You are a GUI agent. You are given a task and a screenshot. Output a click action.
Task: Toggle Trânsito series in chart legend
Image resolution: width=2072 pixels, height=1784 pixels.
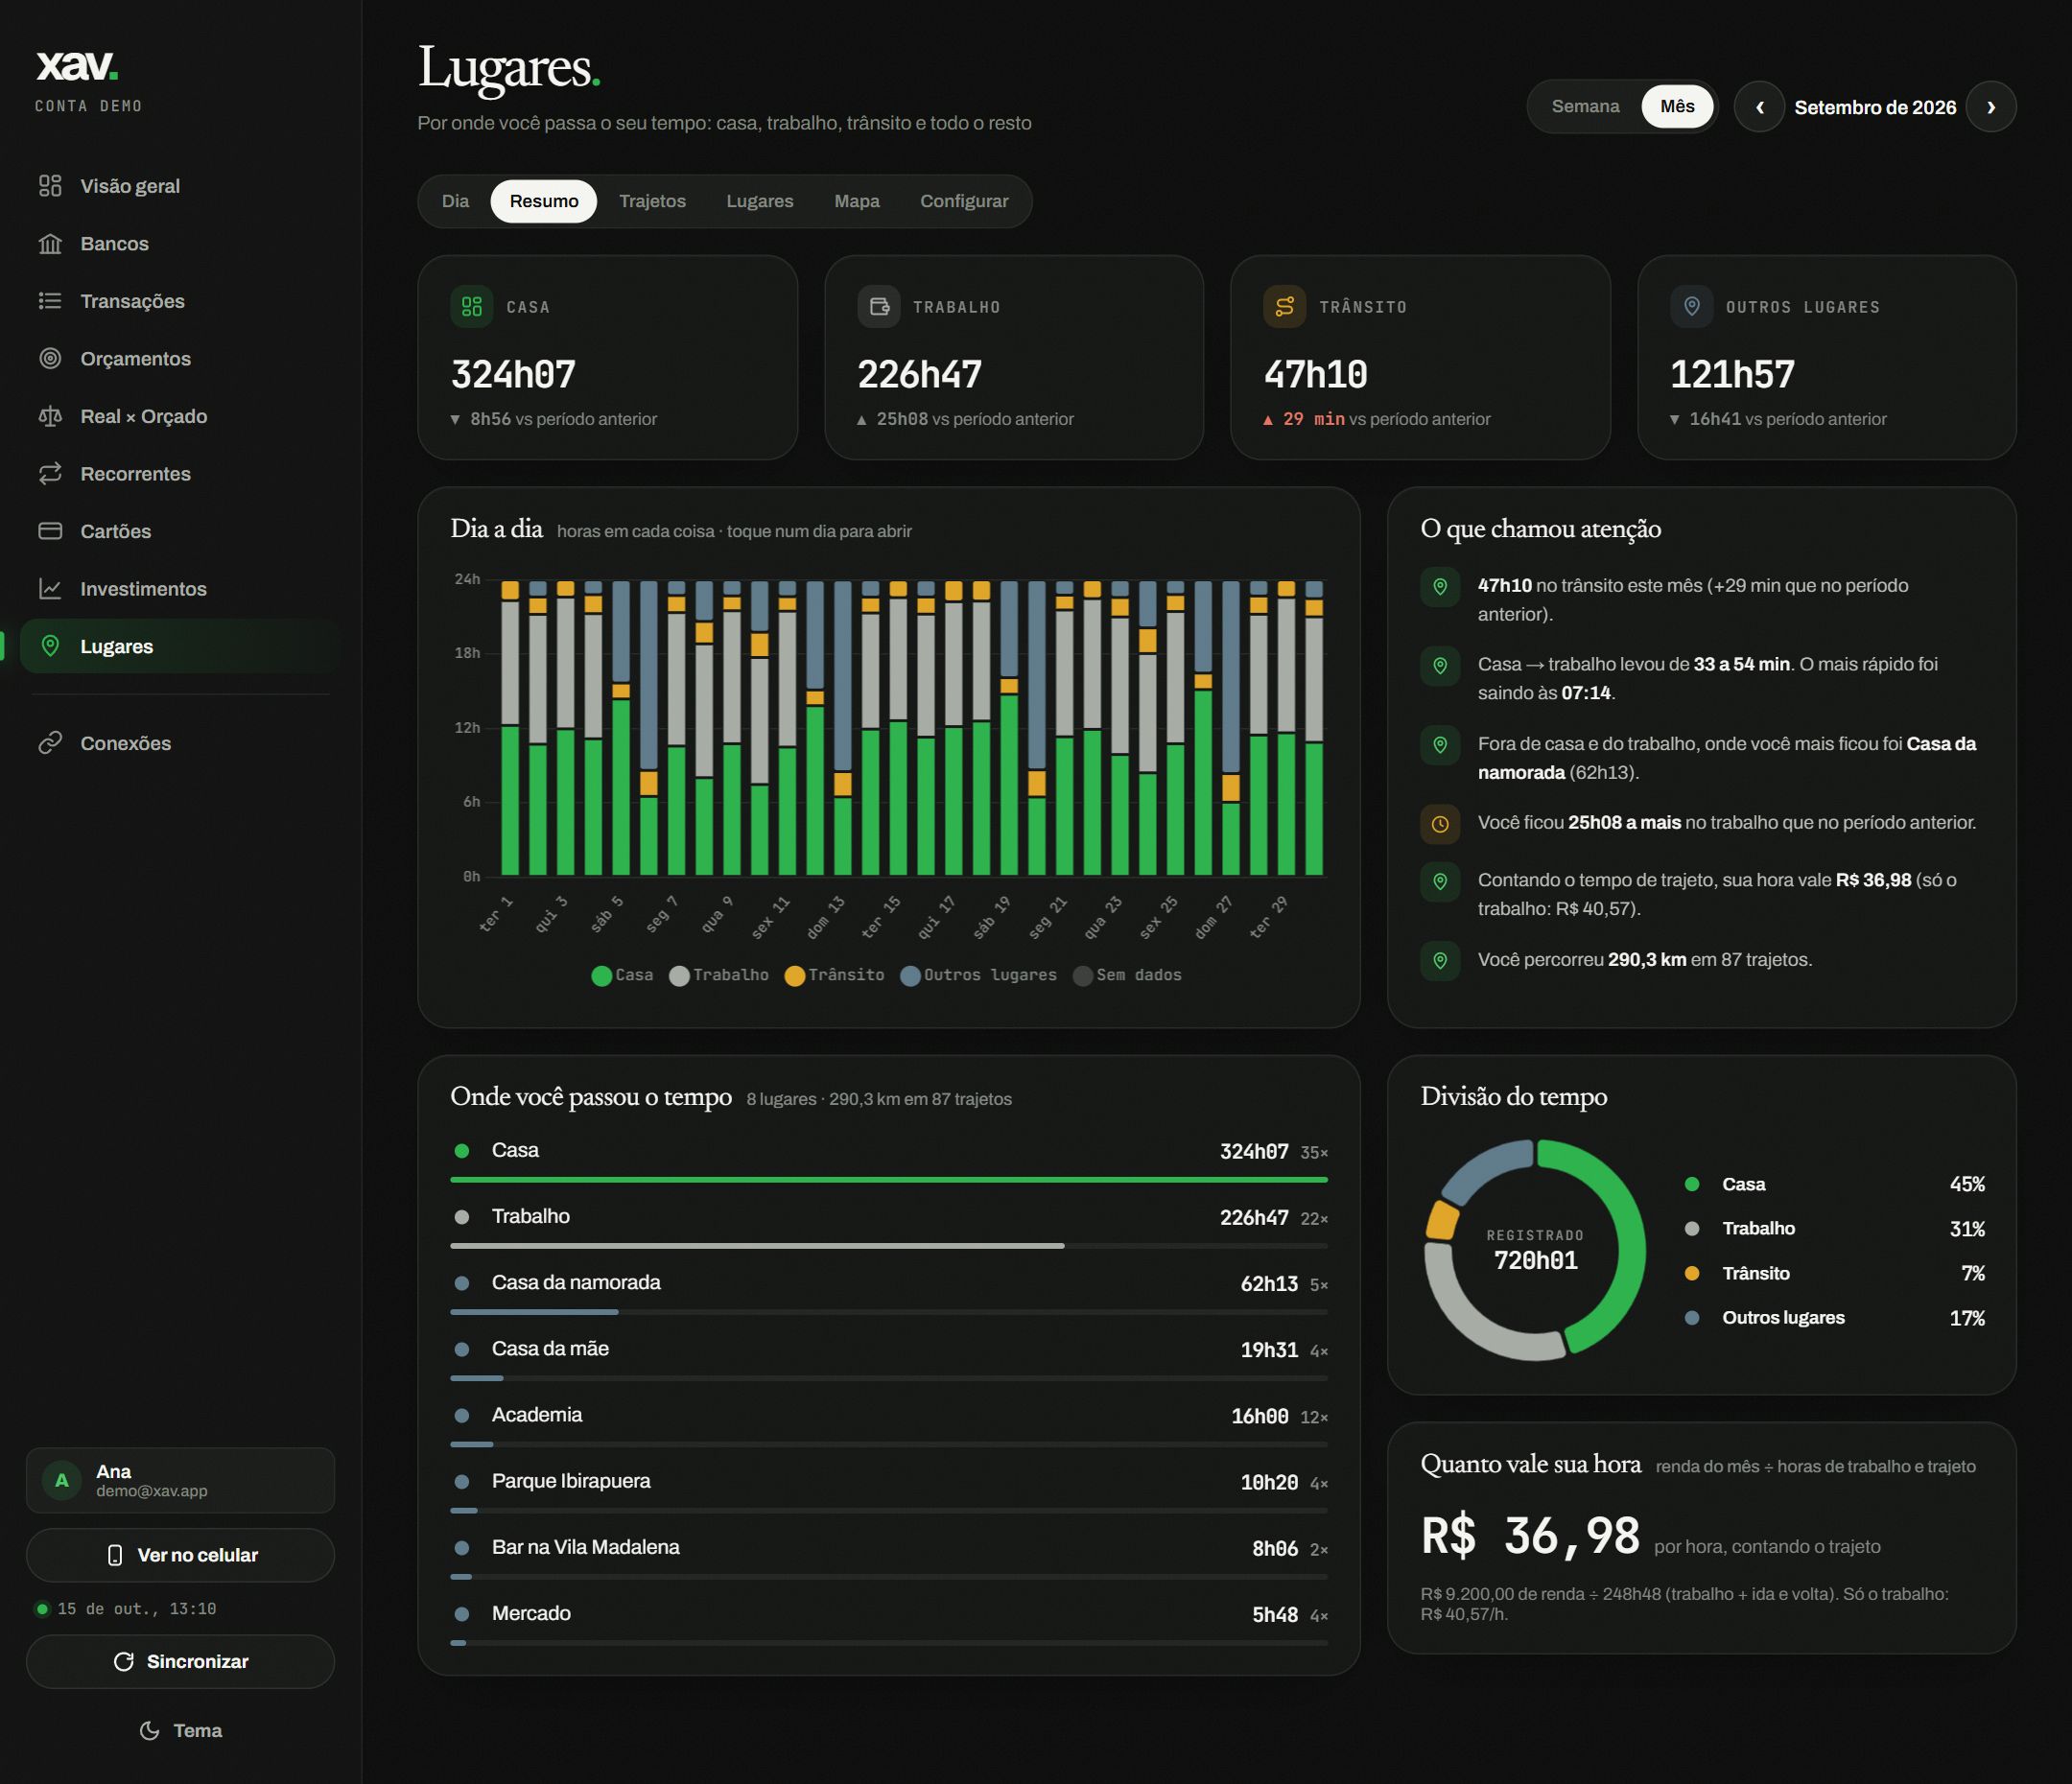(835, 976)
